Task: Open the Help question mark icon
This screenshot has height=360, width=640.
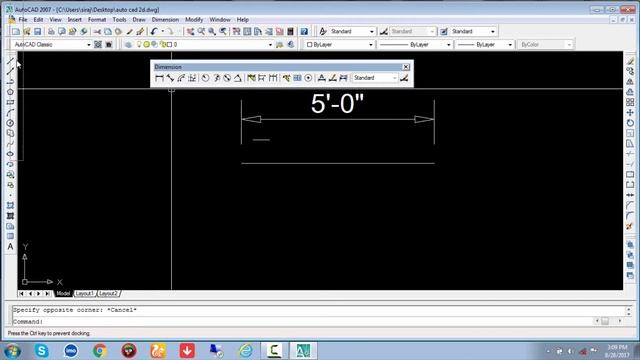Action: (x=304, y=31)
